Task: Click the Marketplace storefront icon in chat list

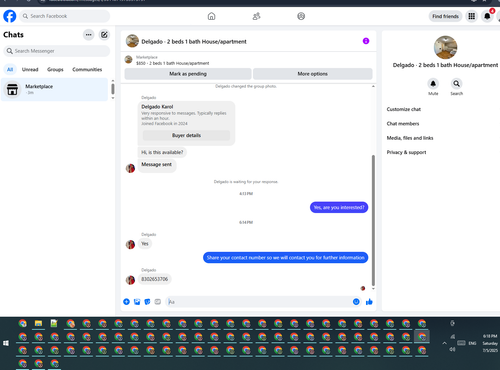Action: click(x=12, y=89)
